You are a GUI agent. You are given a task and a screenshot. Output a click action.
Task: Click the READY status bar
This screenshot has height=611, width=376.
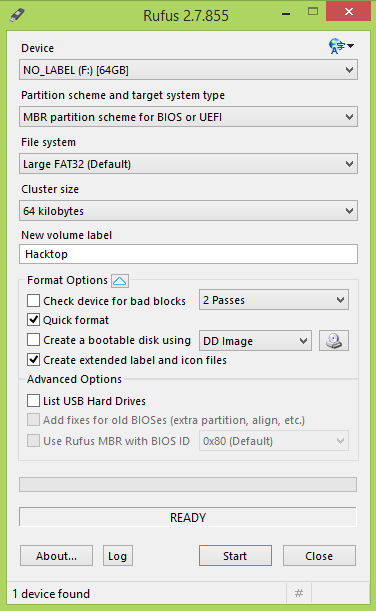(188, 517)
